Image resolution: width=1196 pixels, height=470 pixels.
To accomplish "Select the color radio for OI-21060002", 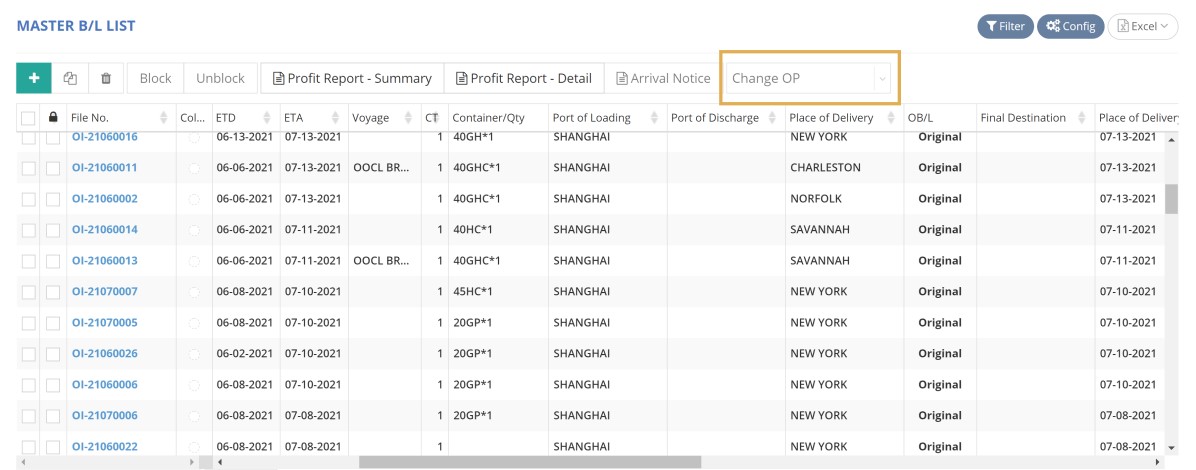I will (194, 199).
